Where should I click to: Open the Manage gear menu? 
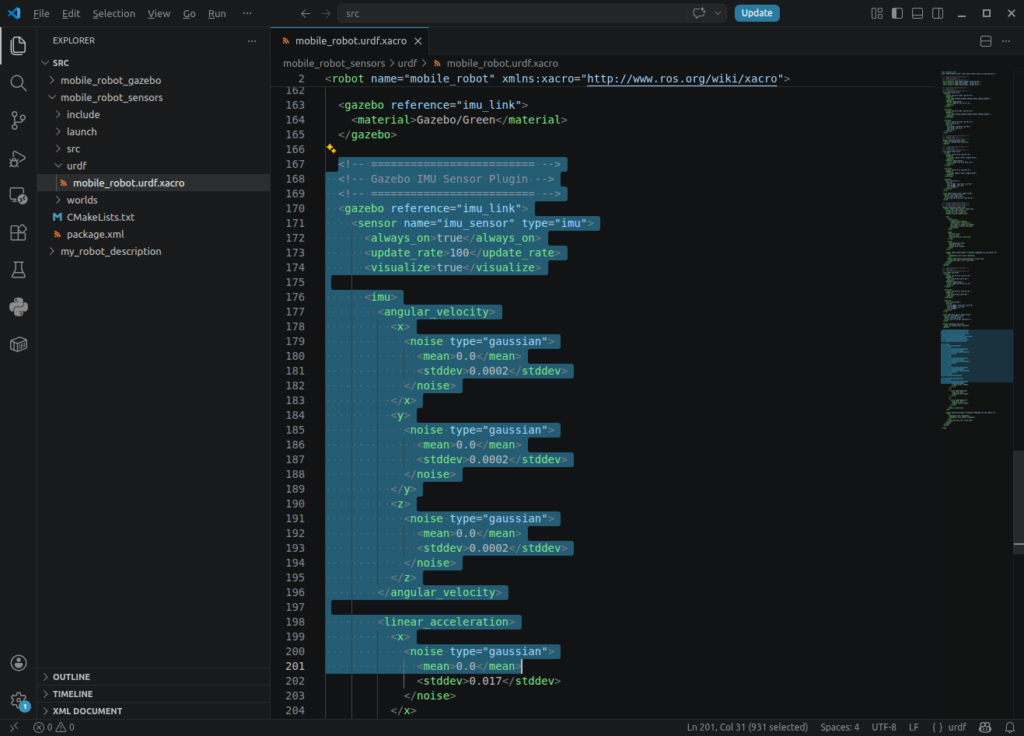tap(18, 701)
